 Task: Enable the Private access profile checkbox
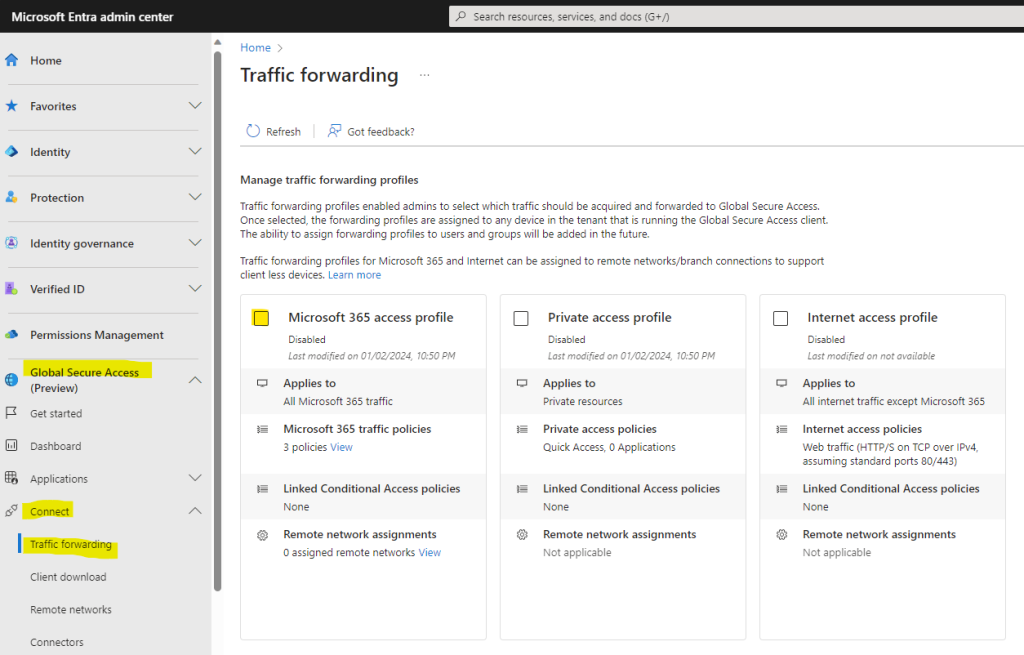tap(521, 318)
